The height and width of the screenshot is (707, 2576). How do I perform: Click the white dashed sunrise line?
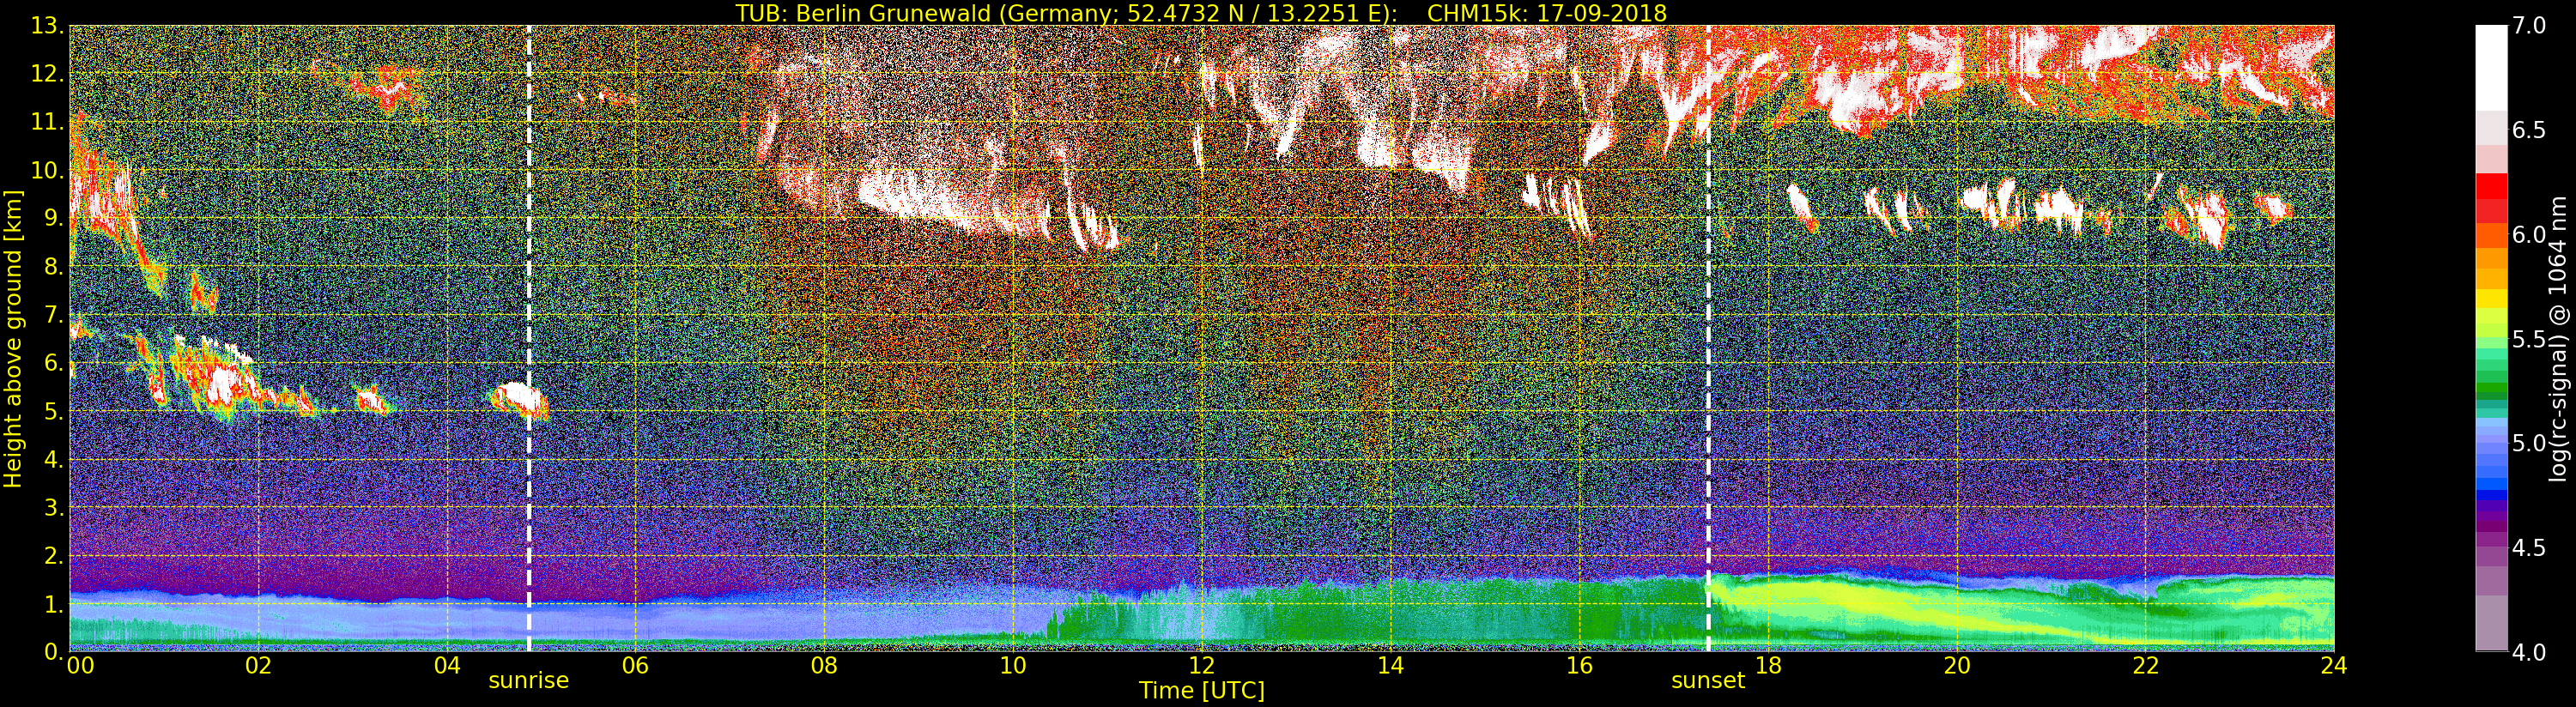(528, 338)
